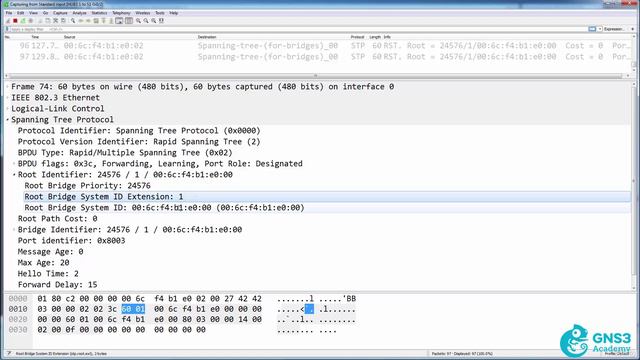Close this capture file icon
This screenshot has height=360, width=640.
click(x=55, y=20)
